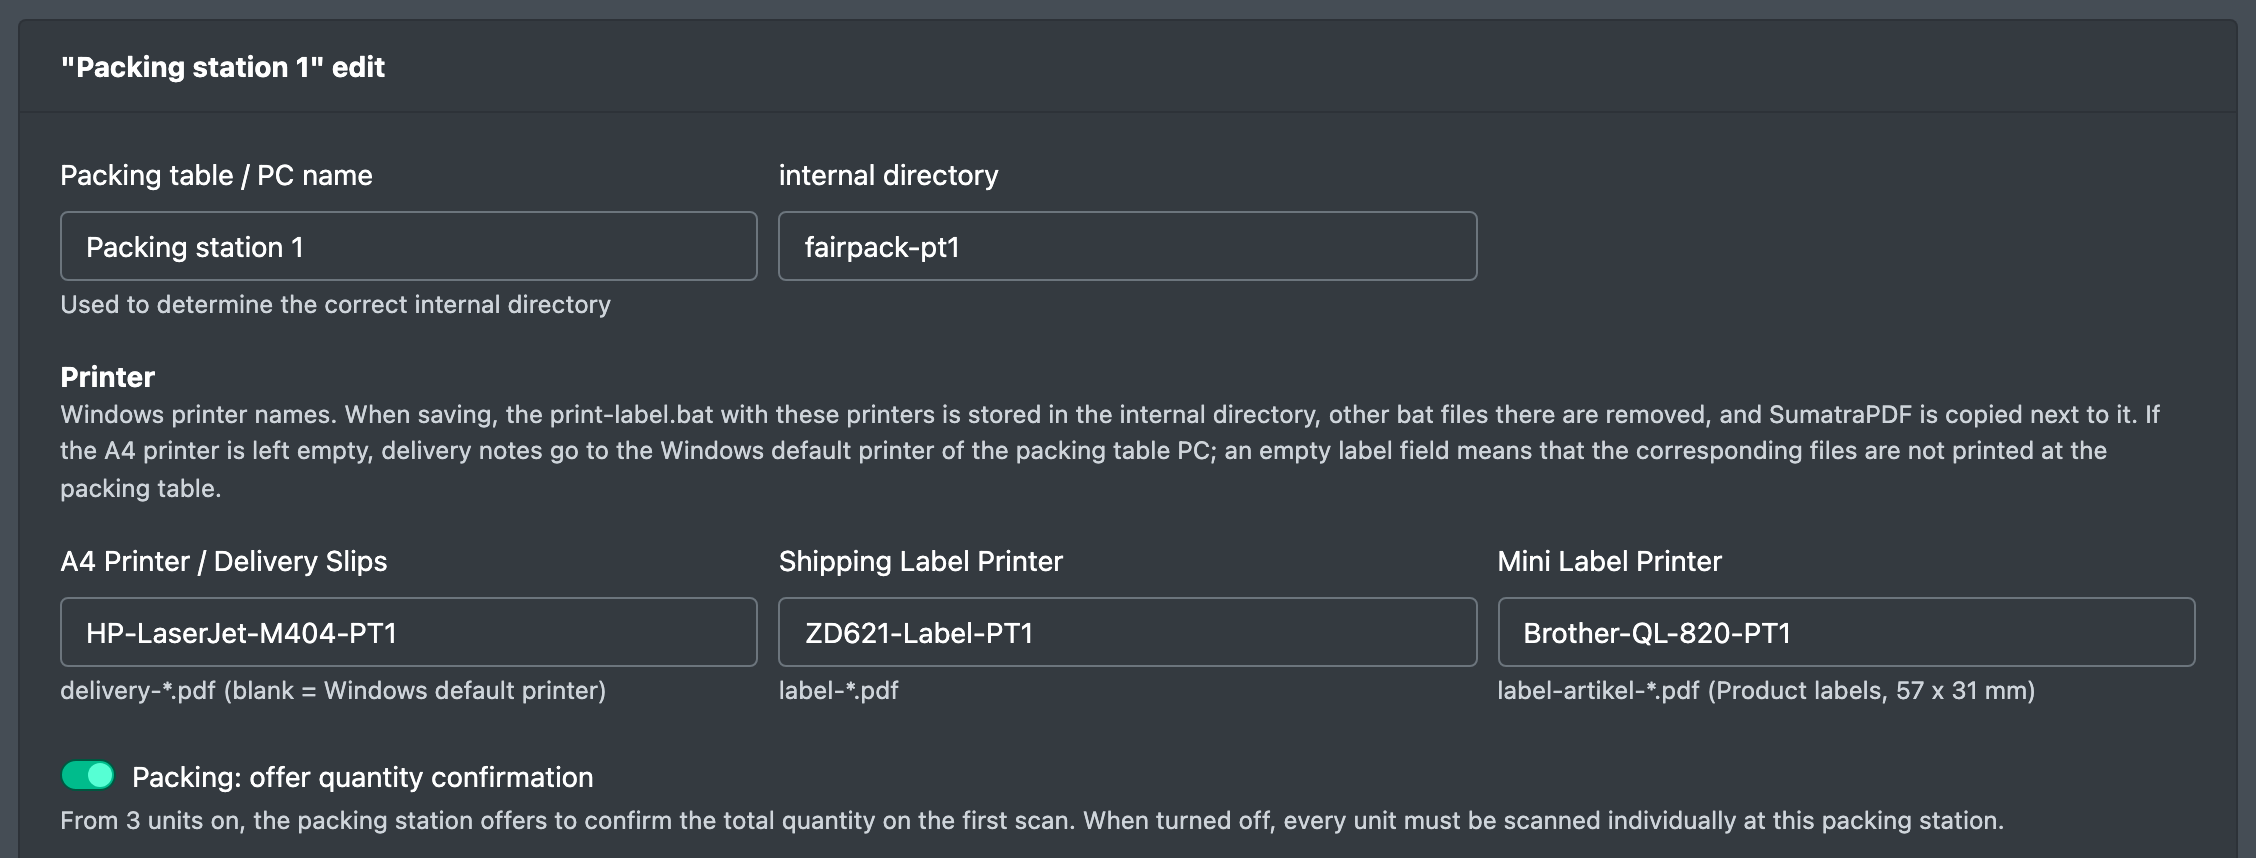Screen dimensions: 2256x858
Task: Disable the packing quantity confirmation toggle
Action: (88, 776)
